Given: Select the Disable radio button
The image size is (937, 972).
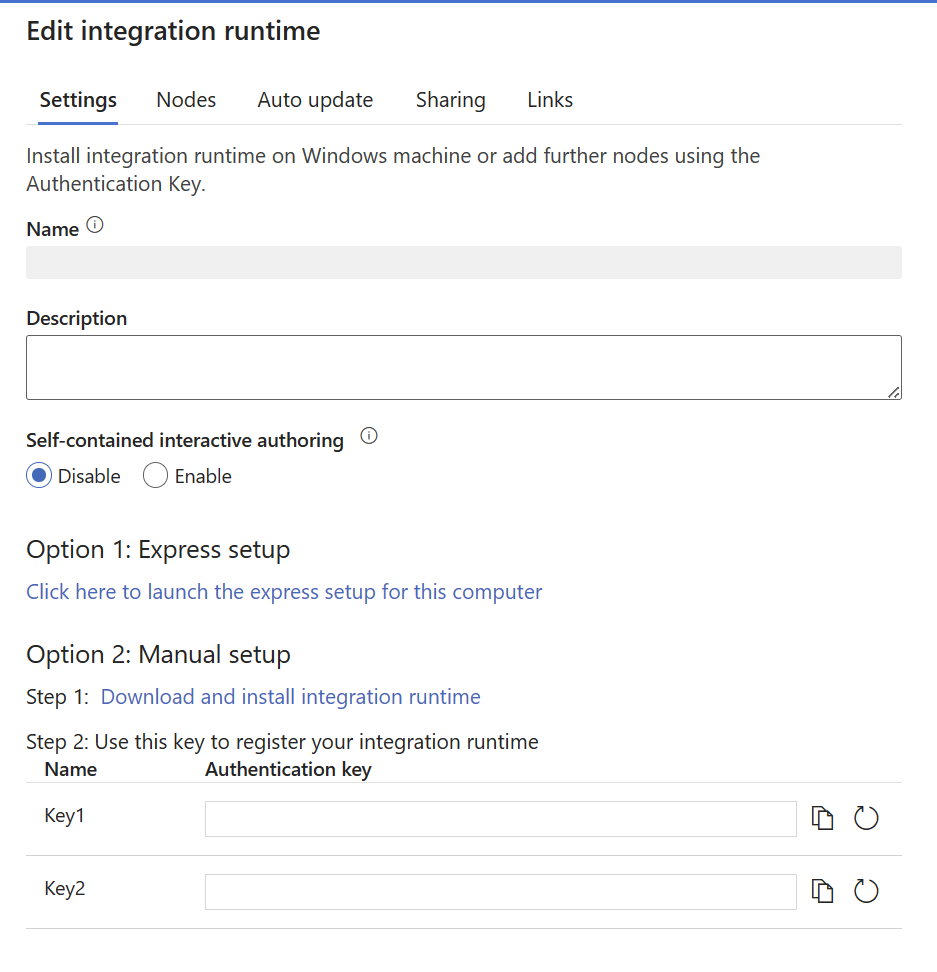Looking at the screenshot, I should (x=38, y=475).
